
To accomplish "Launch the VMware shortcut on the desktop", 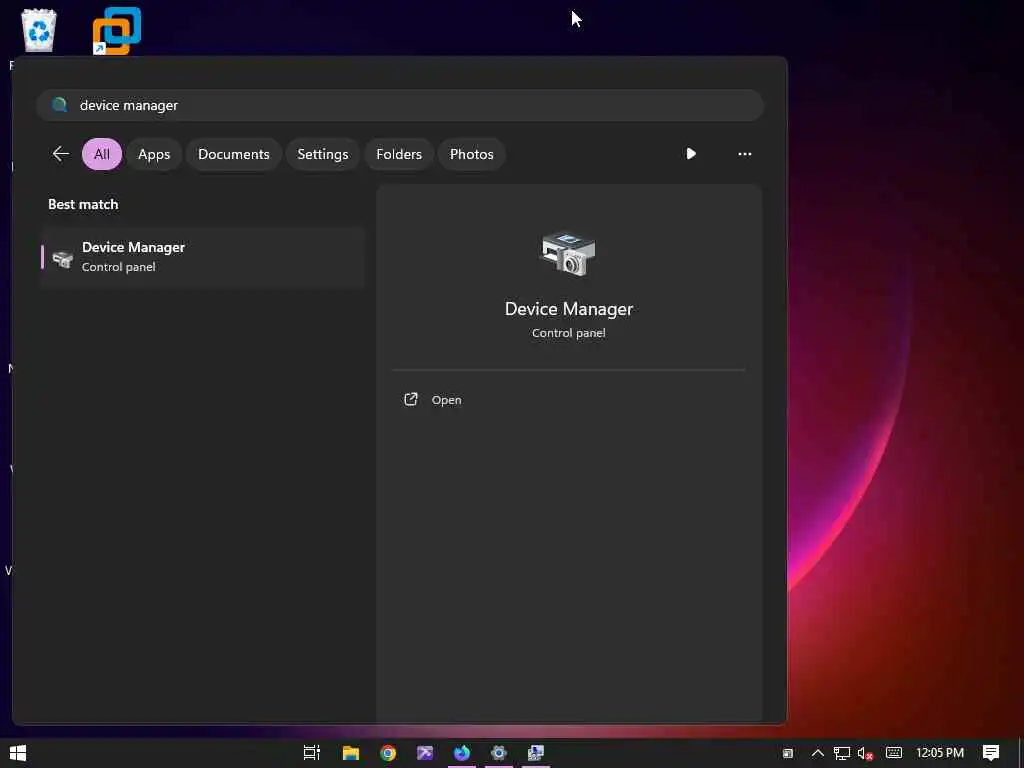I will click(116, 31).
